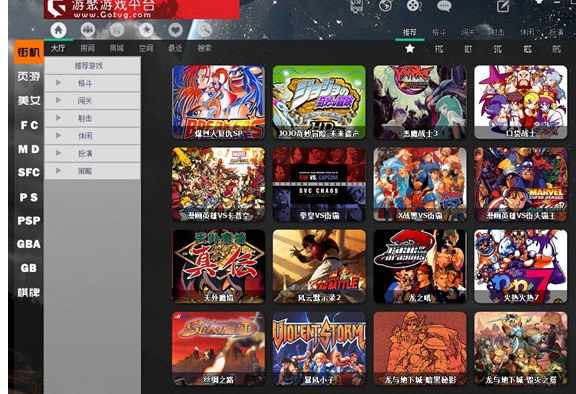Click the globe icon at top
Image resolution: width=576 pixels, height=394 pixels.
(x=385, y=6)
